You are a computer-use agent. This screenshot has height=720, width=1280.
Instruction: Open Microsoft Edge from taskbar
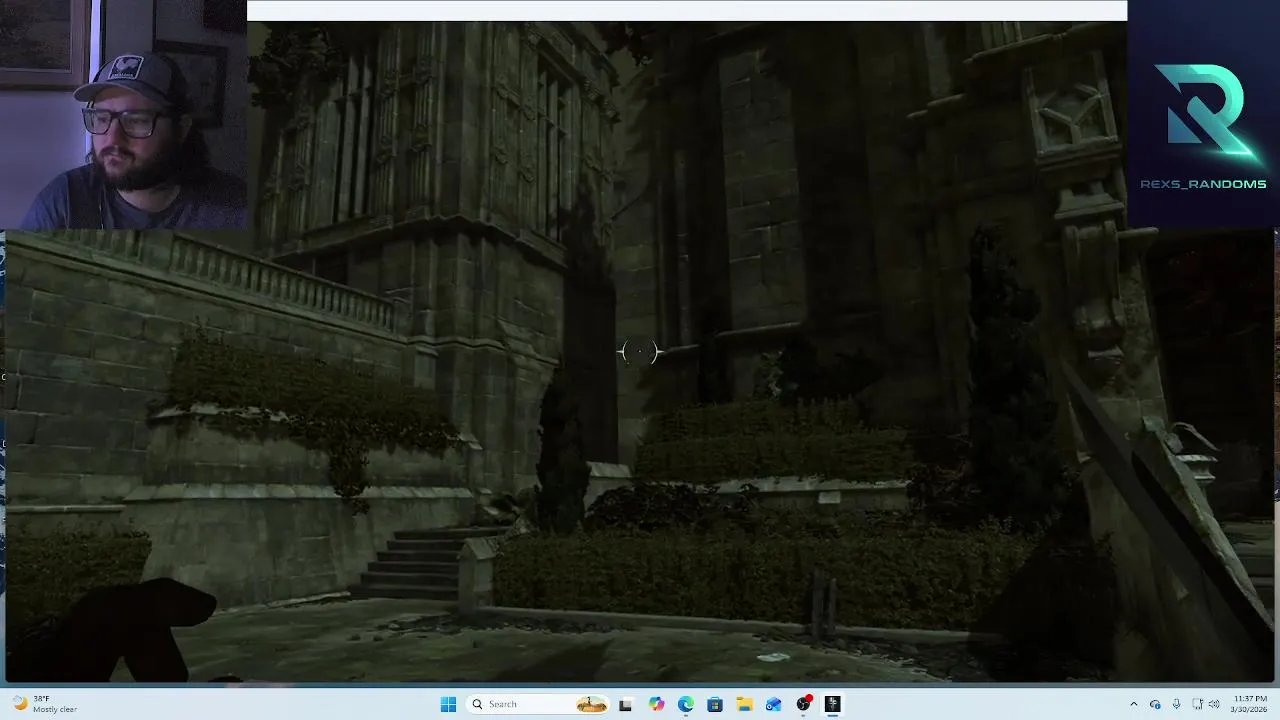(685, 704)
